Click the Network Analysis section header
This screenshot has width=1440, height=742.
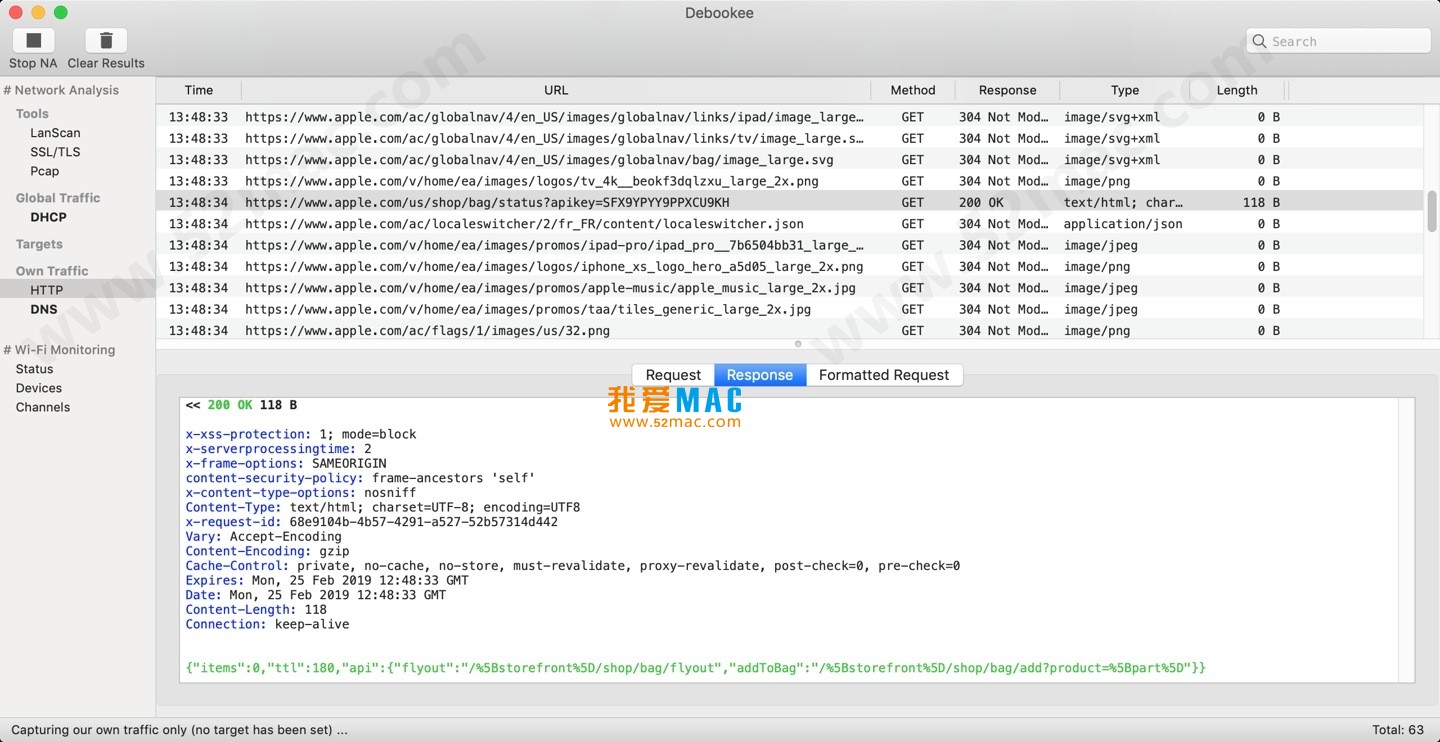point(63,90)
